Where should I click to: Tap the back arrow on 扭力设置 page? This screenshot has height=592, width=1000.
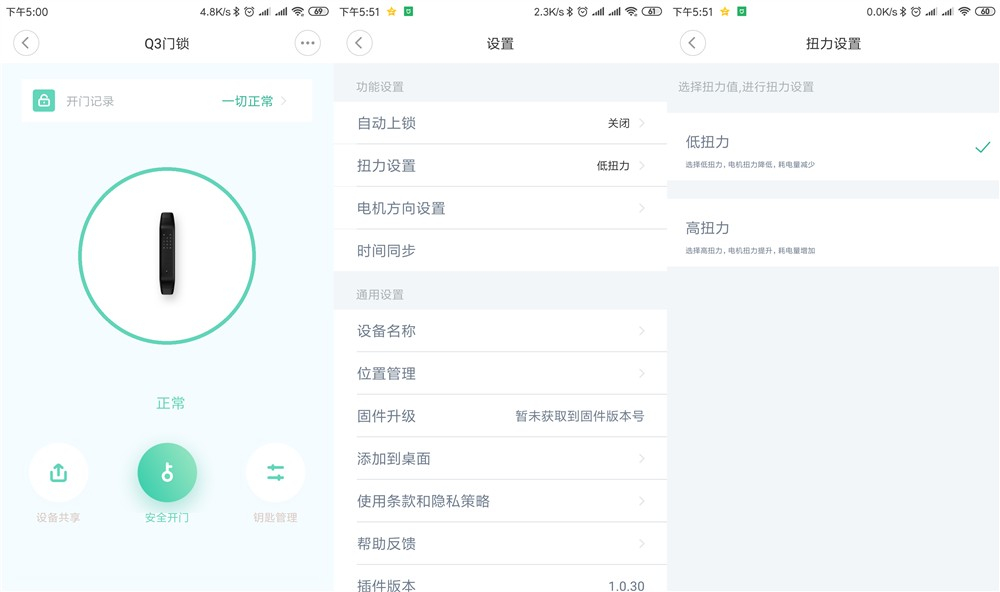[x=691, y=43]
